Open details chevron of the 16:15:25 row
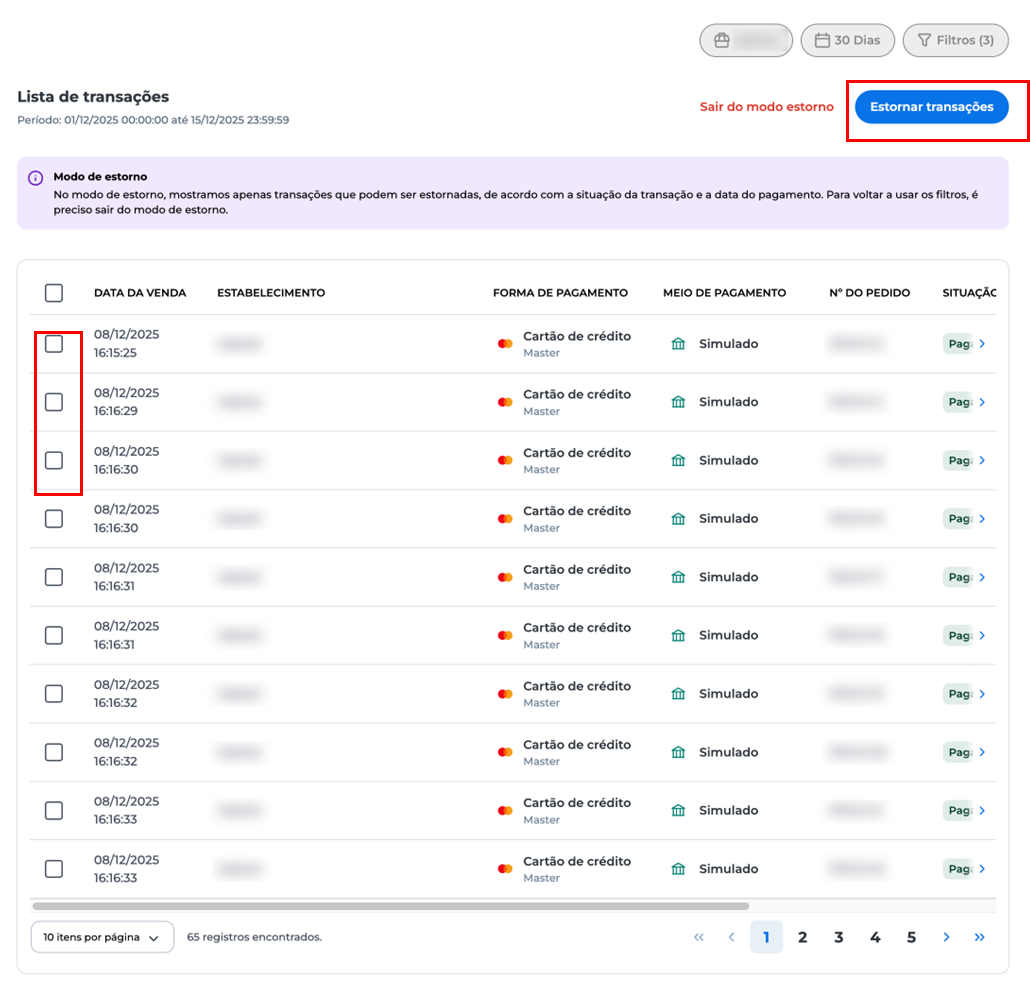The height and width of the screenshot is (988, 1030). point(982,344)
